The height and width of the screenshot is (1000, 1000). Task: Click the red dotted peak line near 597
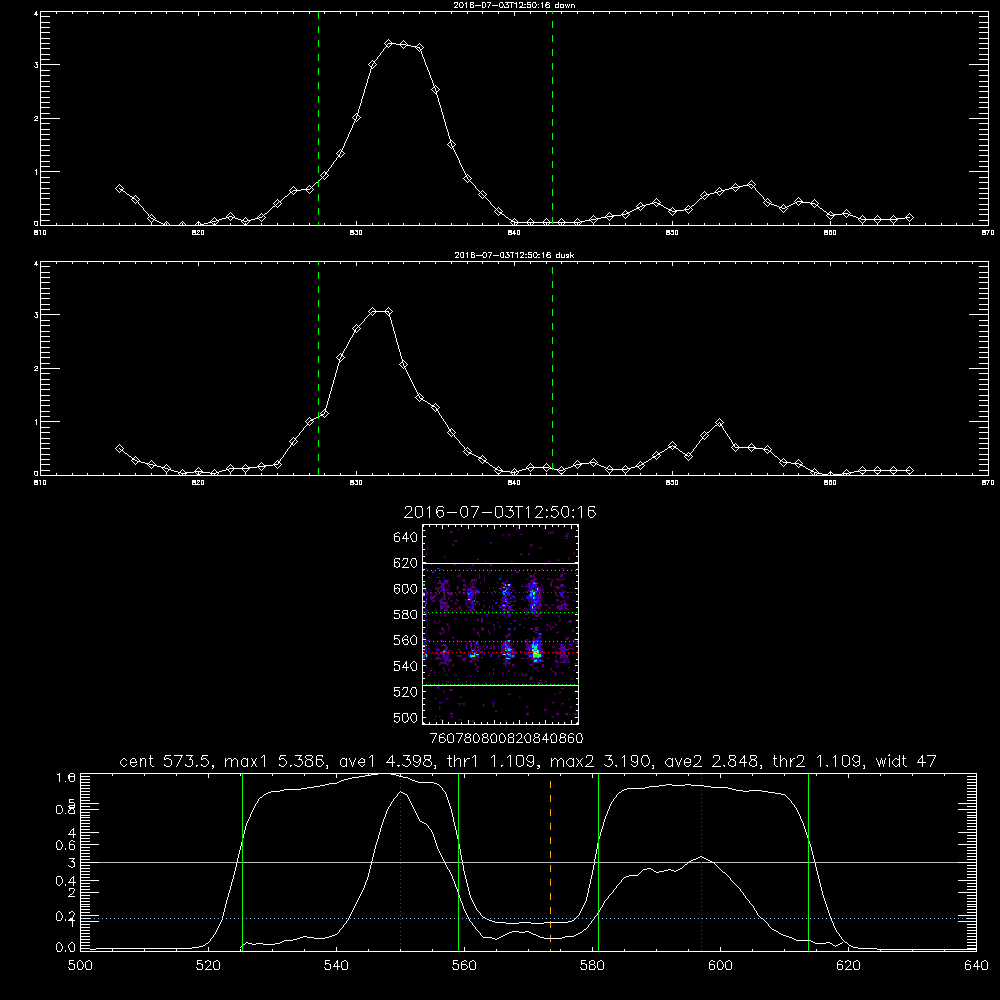coord(702,861)
